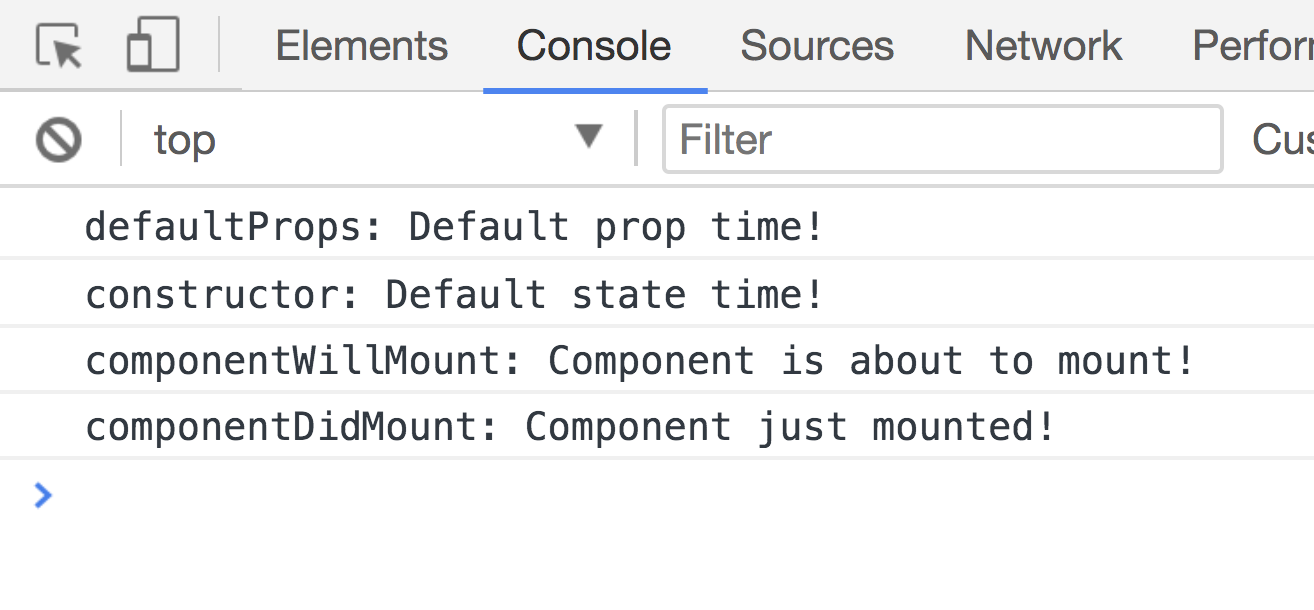This screenshot has width=1314, height=610.
Task: Switch to the Elements tab
Action: click(x=362, y=45)
